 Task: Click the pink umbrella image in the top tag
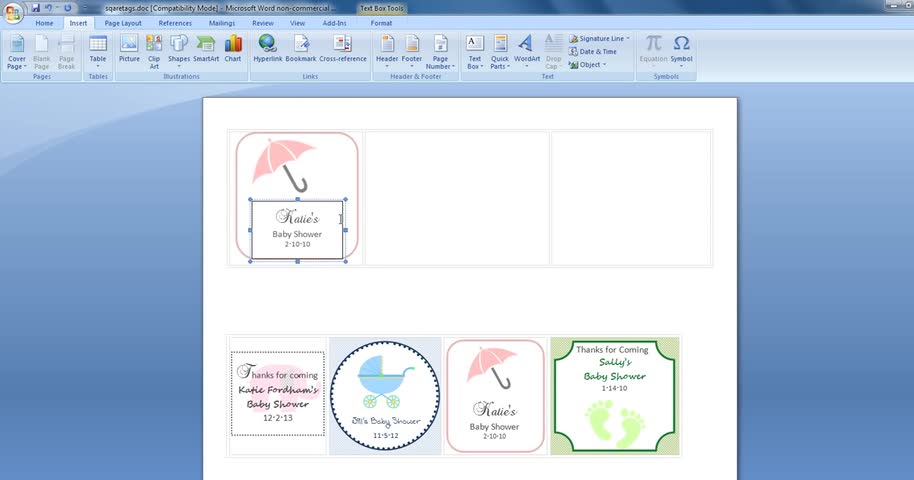coord(284,164)
